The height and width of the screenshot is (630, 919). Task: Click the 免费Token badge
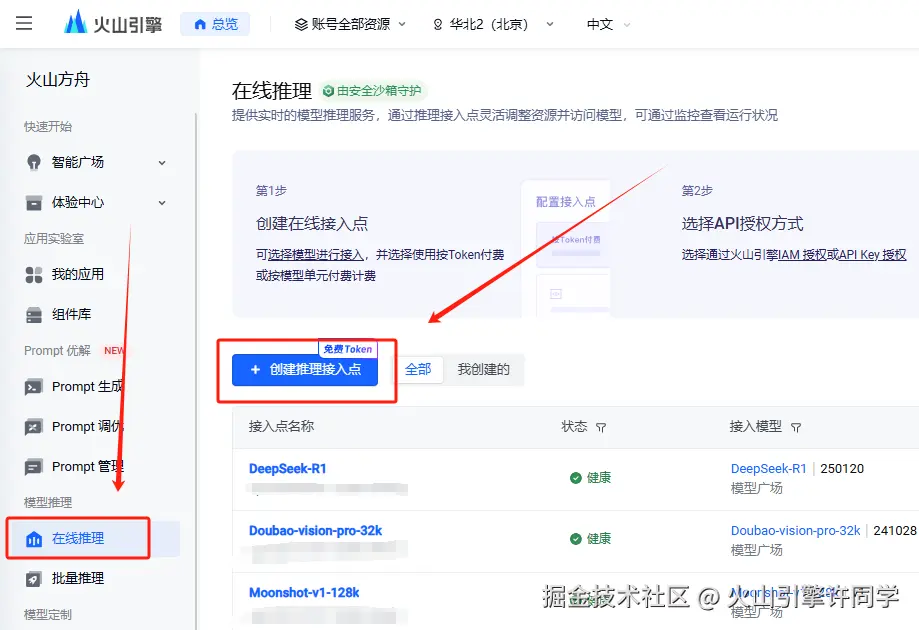click(x=348, y=349)
